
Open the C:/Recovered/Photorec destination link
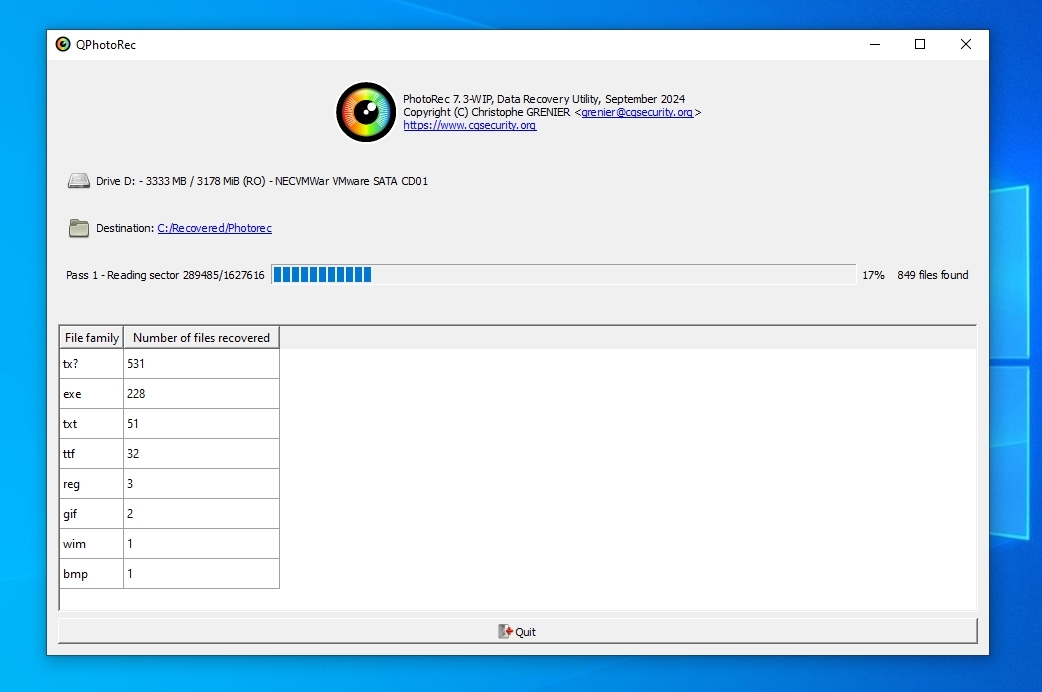(x=215, y=228)
